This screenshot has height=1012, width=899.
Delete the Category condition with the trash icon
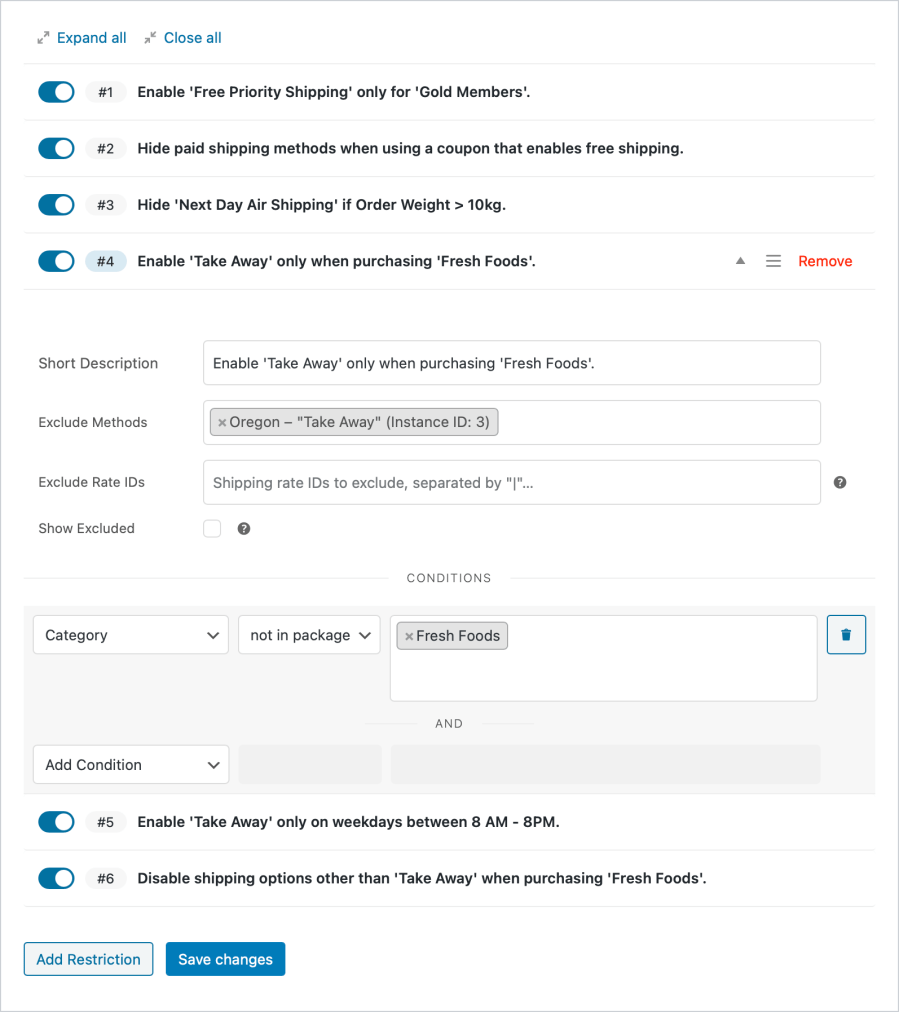[846, 634]
